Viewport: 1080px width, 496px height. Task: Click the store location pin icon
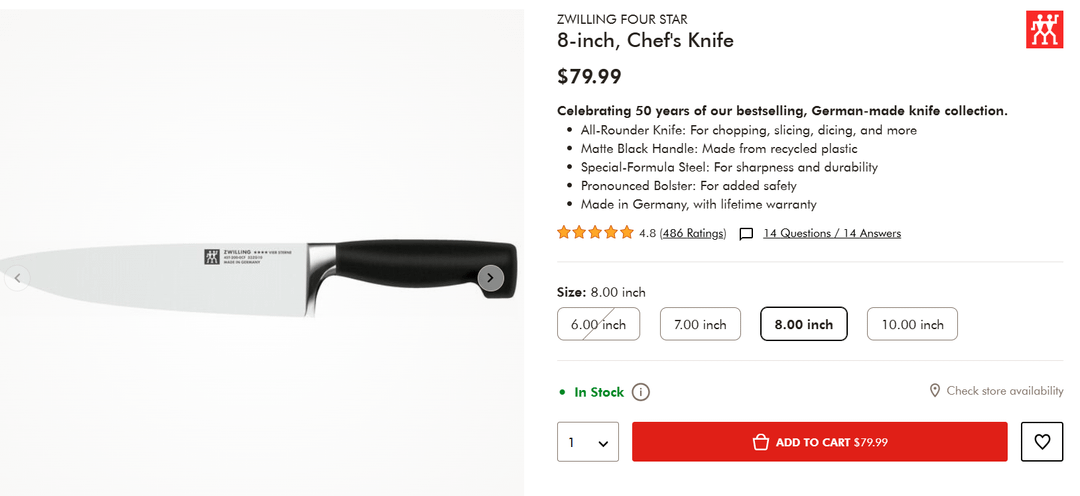pos(935,391)
